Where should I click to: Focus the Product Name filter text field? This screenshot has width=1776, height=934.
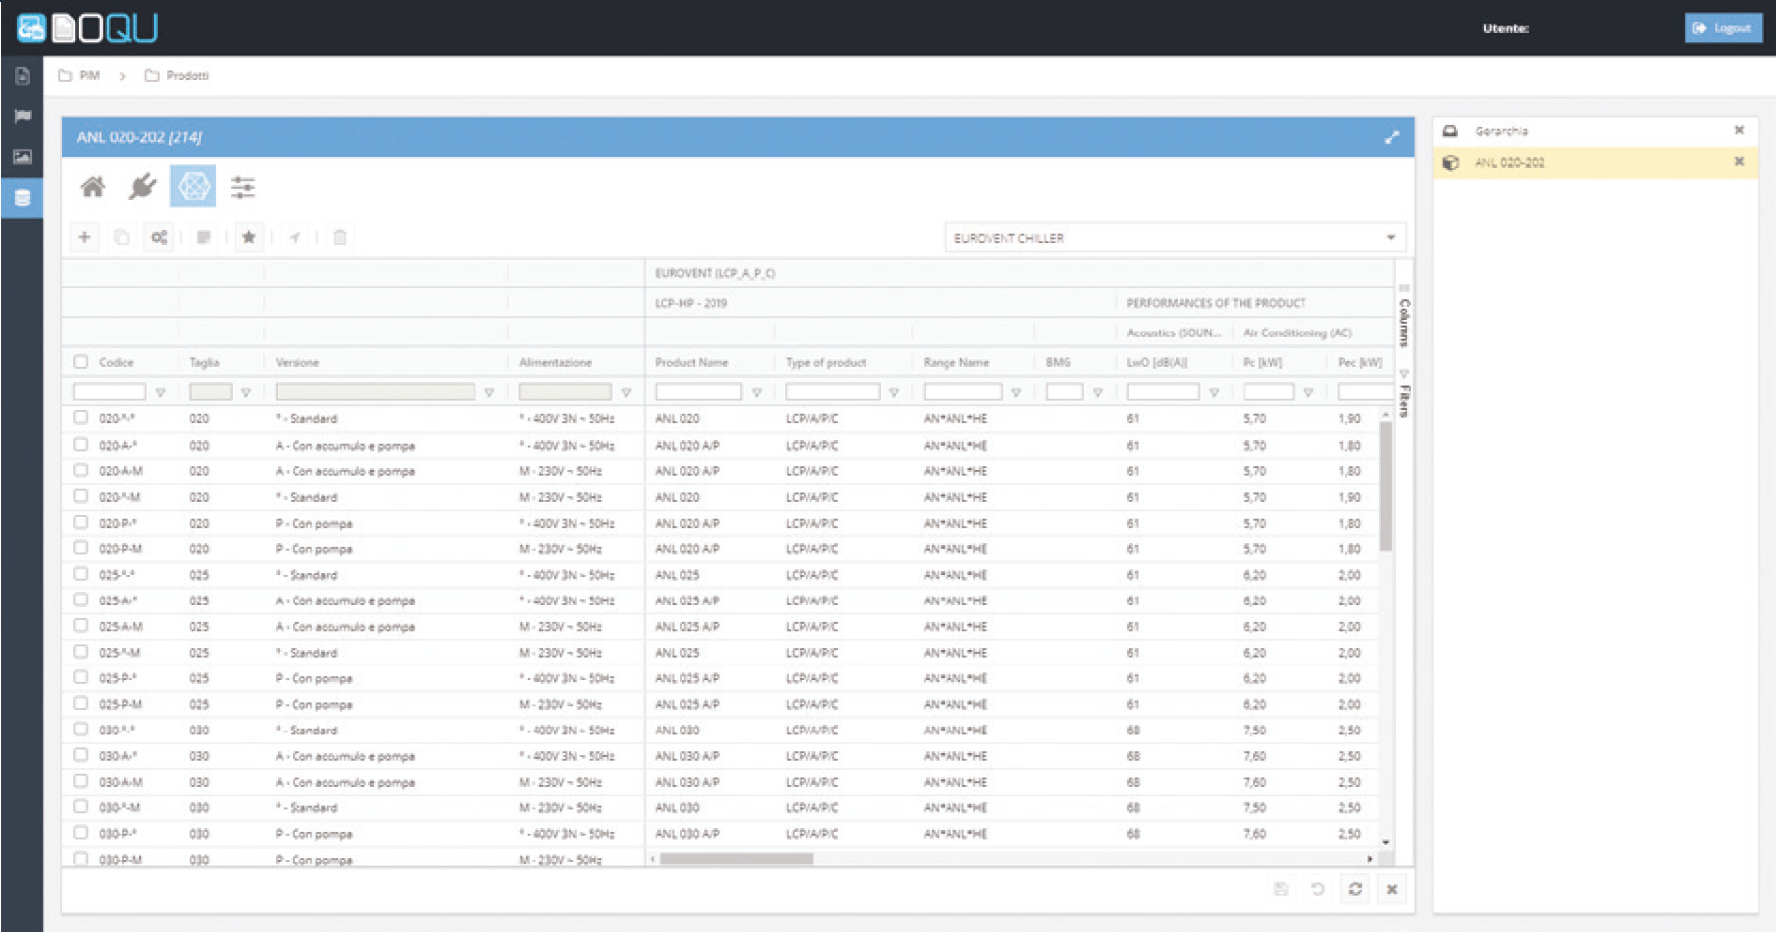pyautogui.click(x=698, y=392)
